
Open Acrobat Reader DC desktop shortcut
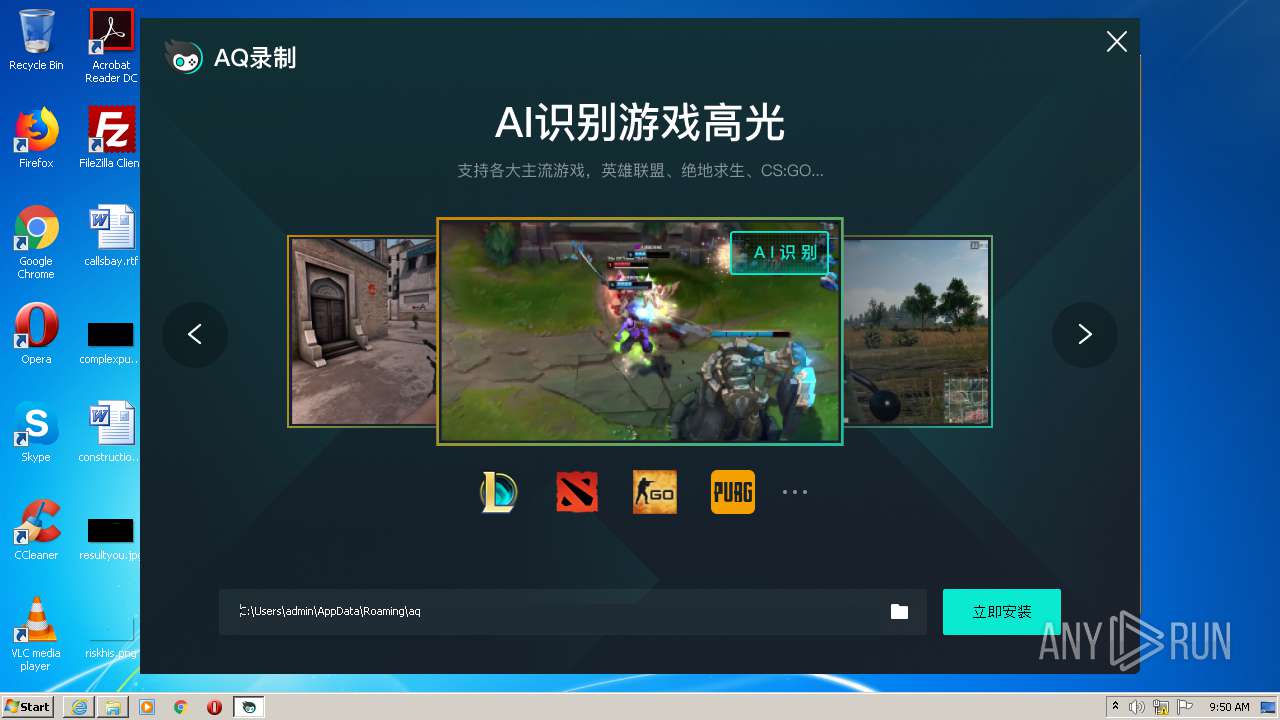click(111, 46)
